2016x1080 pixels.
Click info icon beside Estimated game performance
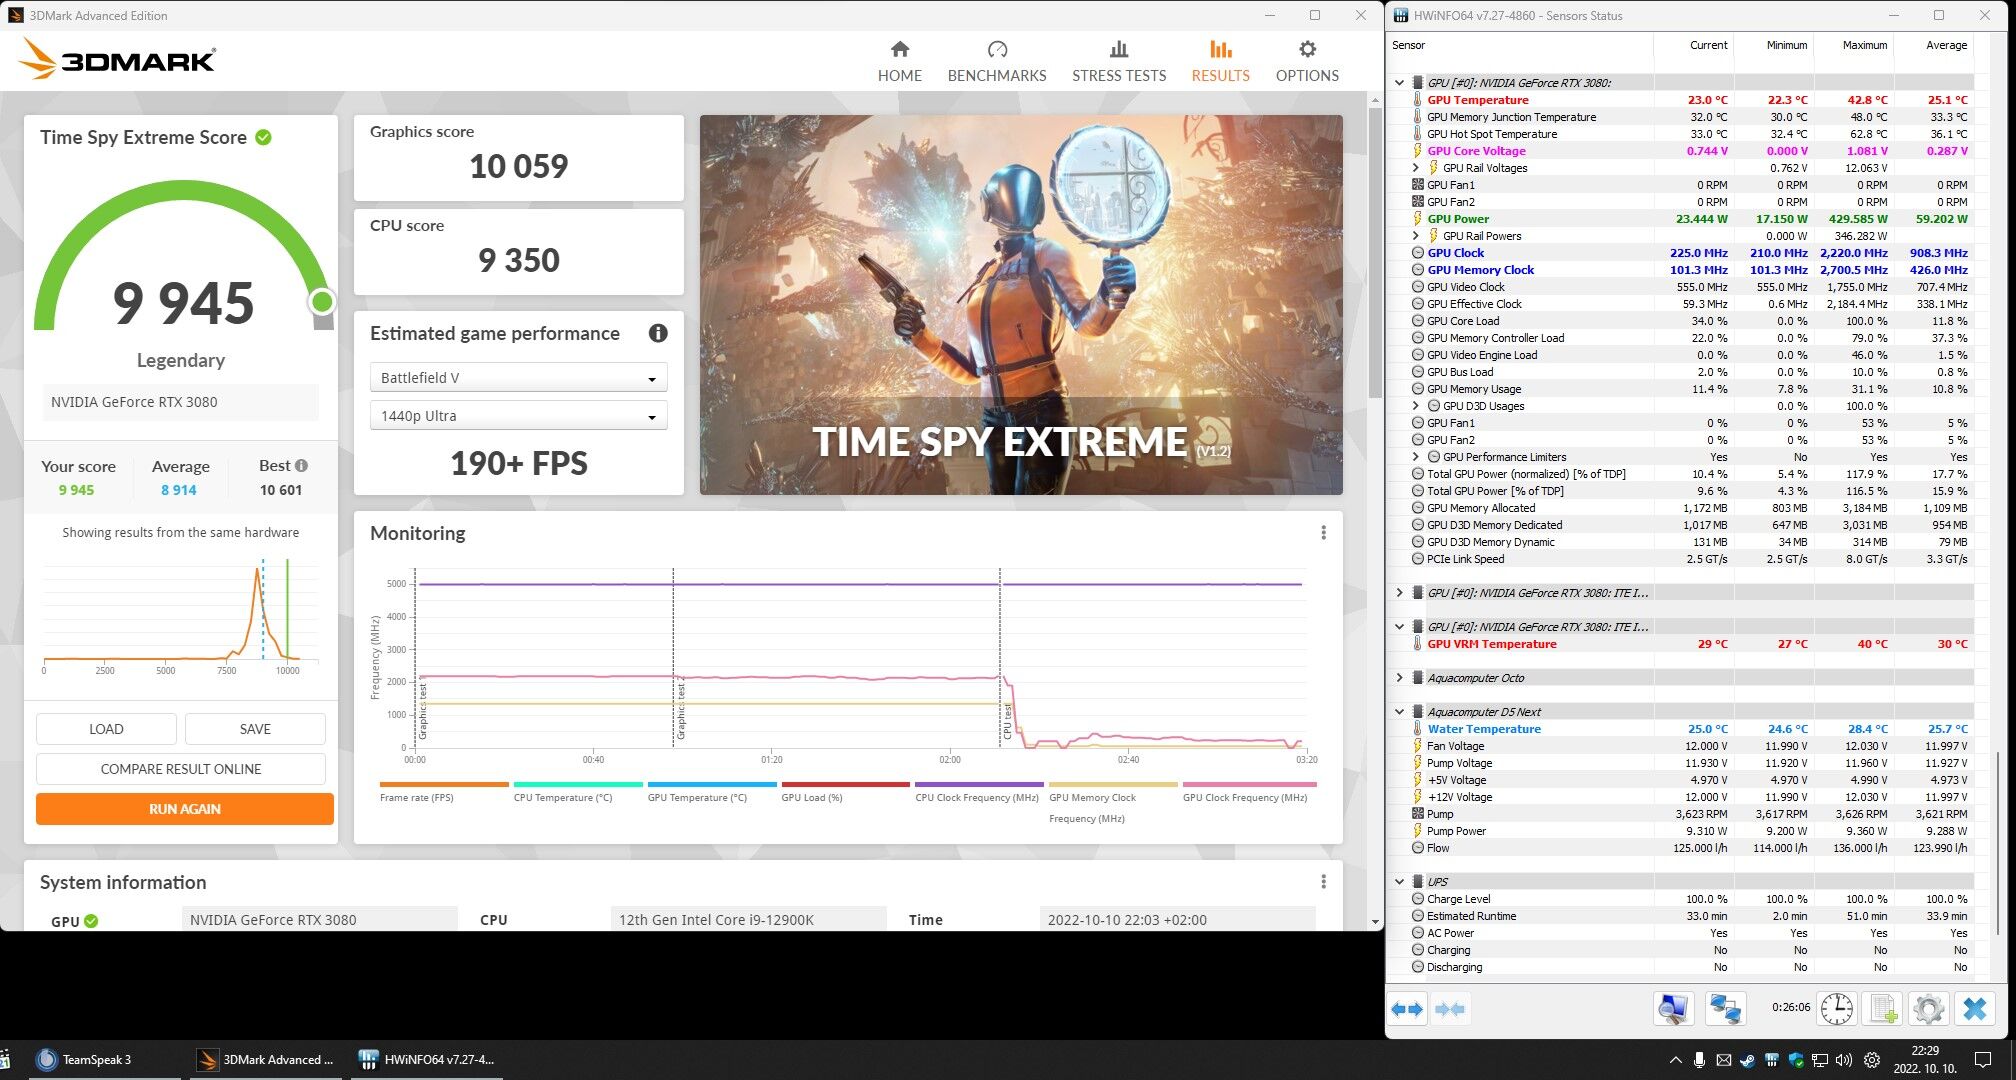658,333
